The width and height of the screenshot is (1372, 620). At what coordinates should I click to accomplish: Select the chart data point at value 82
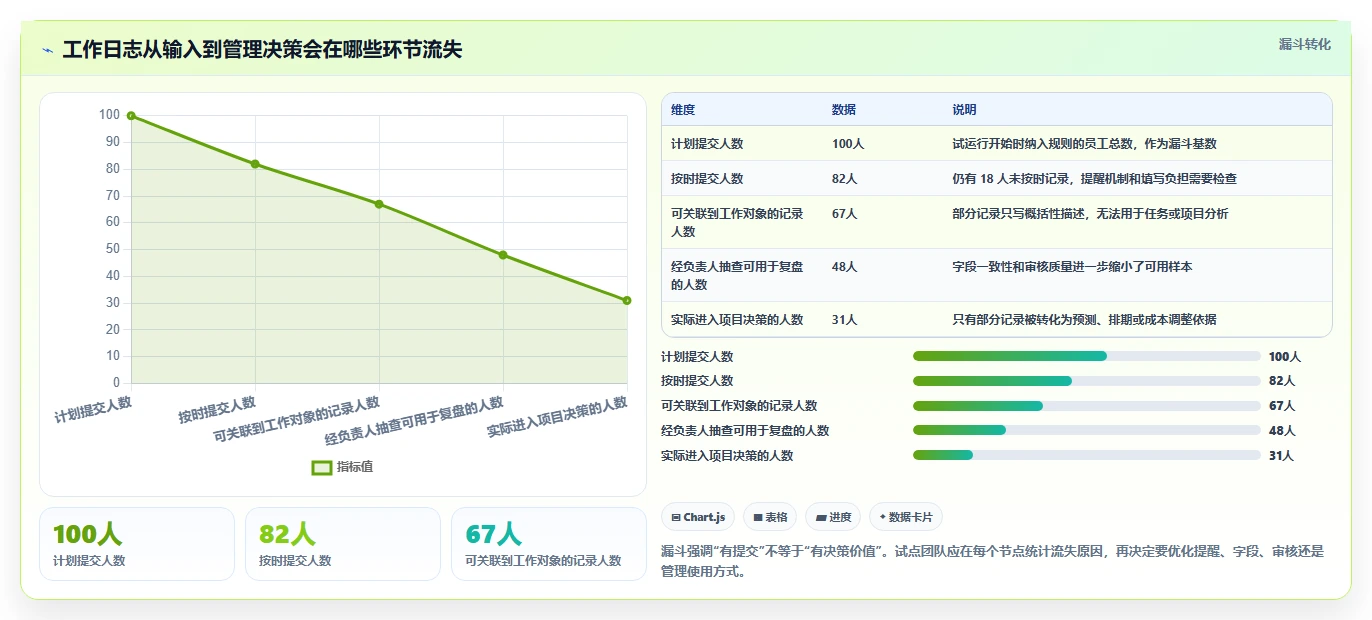[255, 164]
